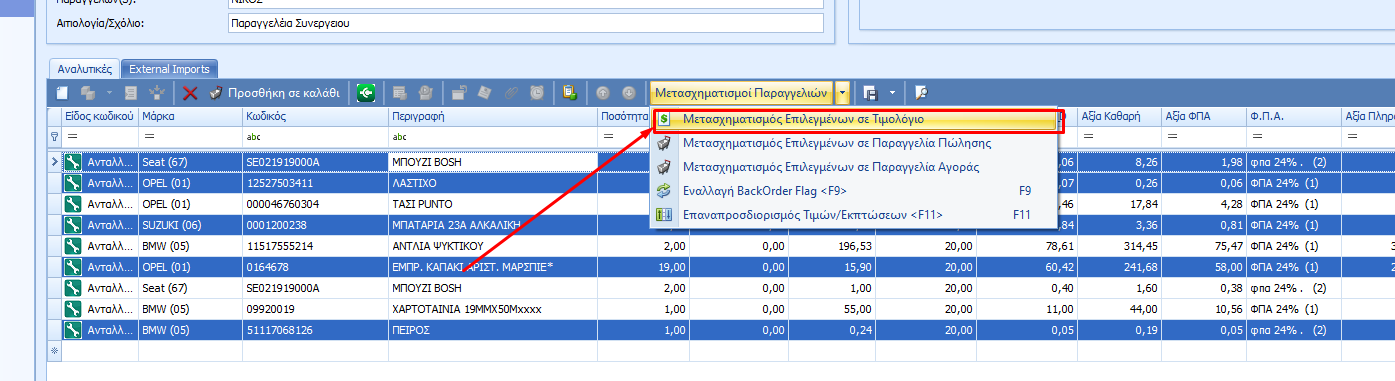Click the circular up-arrow move icon
1395x381 pixels.
pos(603,93)
